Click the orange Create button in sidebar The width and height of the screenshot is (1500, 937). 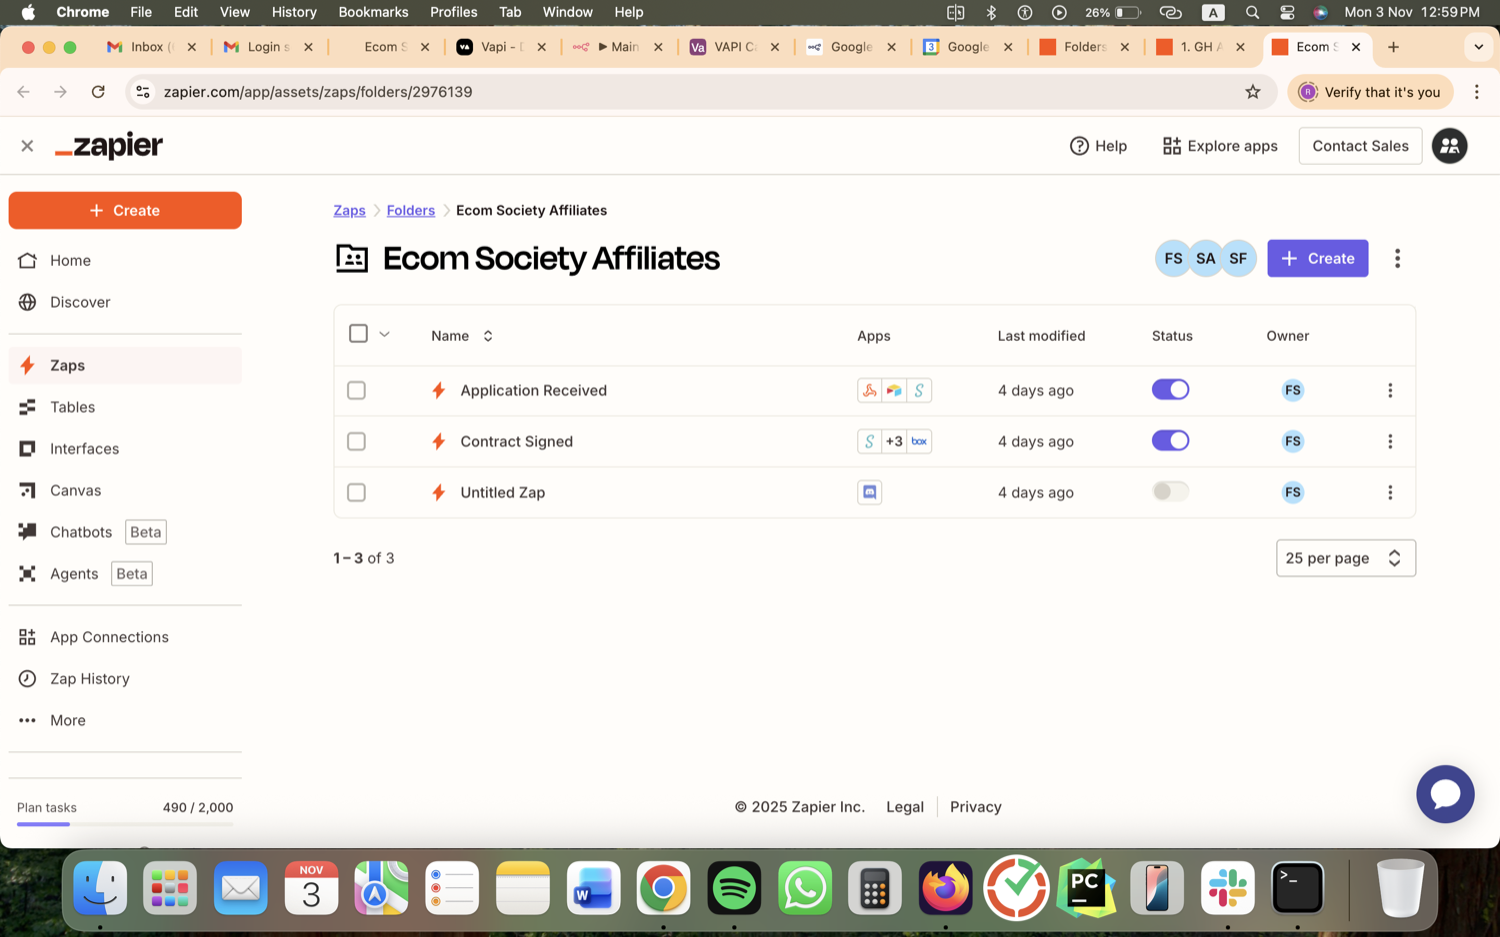pos(125,211)
